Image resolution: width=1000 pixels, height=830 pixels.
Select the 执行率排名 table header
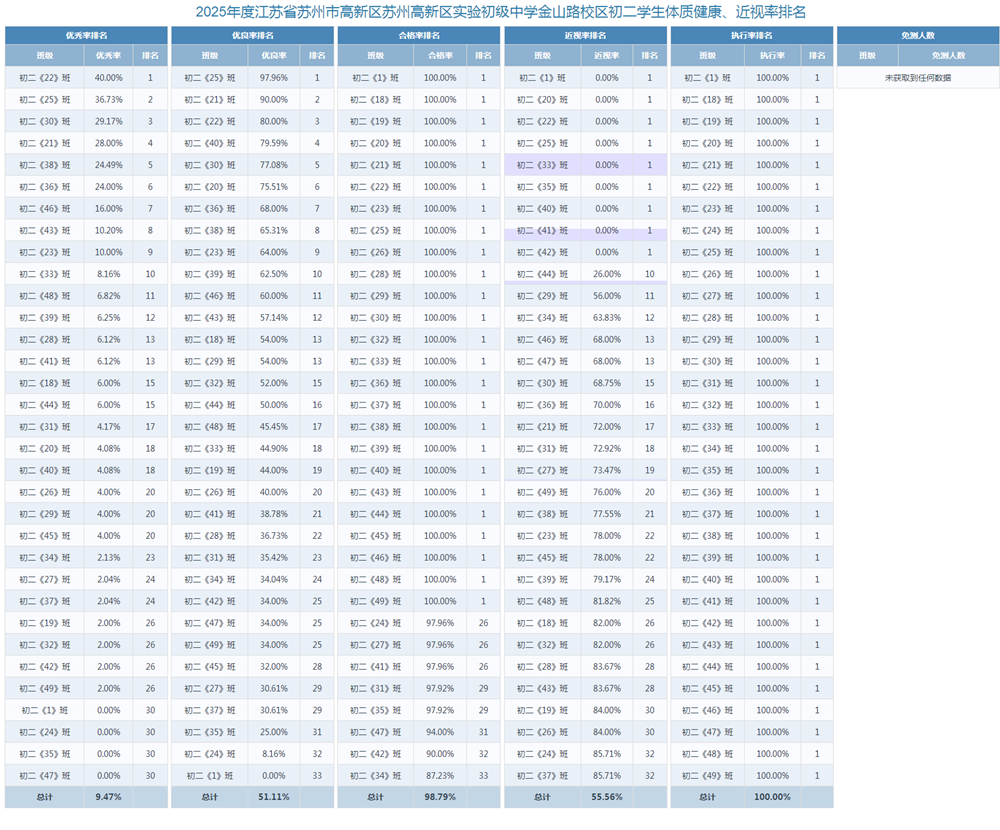coord(752,35)
